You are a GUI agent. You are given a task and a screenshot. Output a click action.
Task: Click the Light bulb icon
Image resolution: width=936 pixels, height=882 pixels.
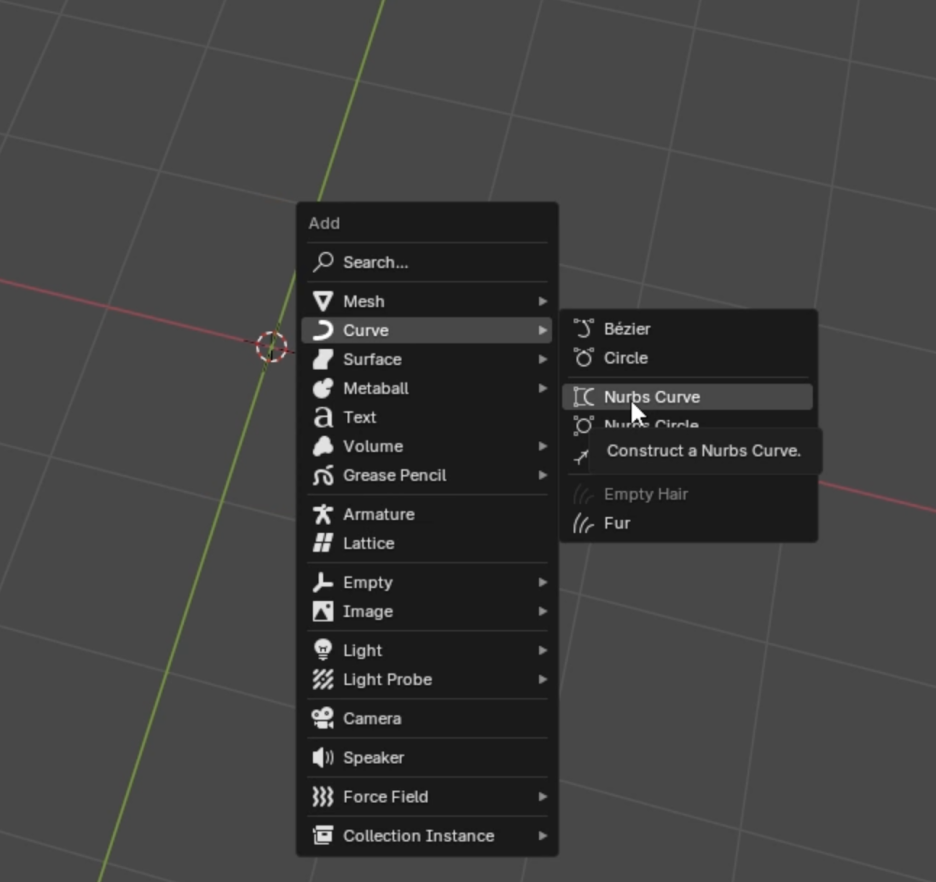click(323, 650)
